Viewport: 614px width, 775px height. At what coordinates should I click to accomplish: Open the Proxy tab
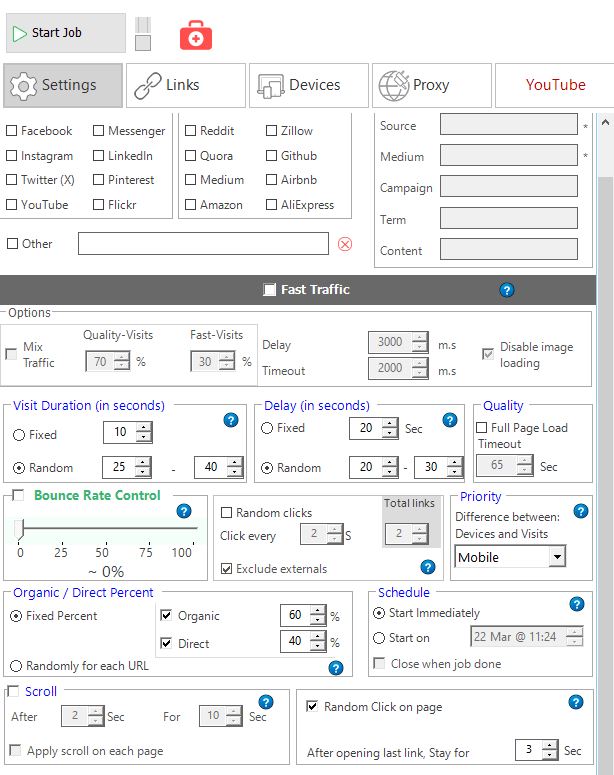coord(431,85)
